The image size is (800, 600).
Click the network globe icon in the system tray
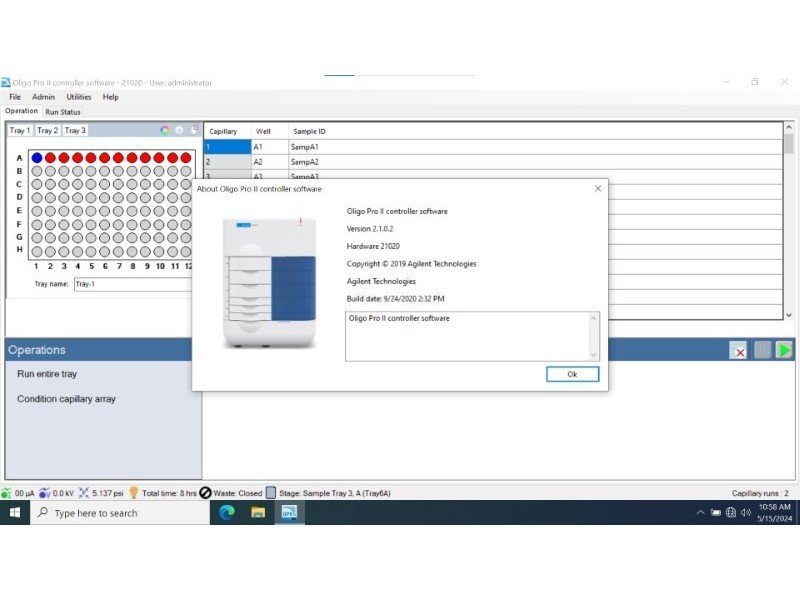[x=731, y=512]
